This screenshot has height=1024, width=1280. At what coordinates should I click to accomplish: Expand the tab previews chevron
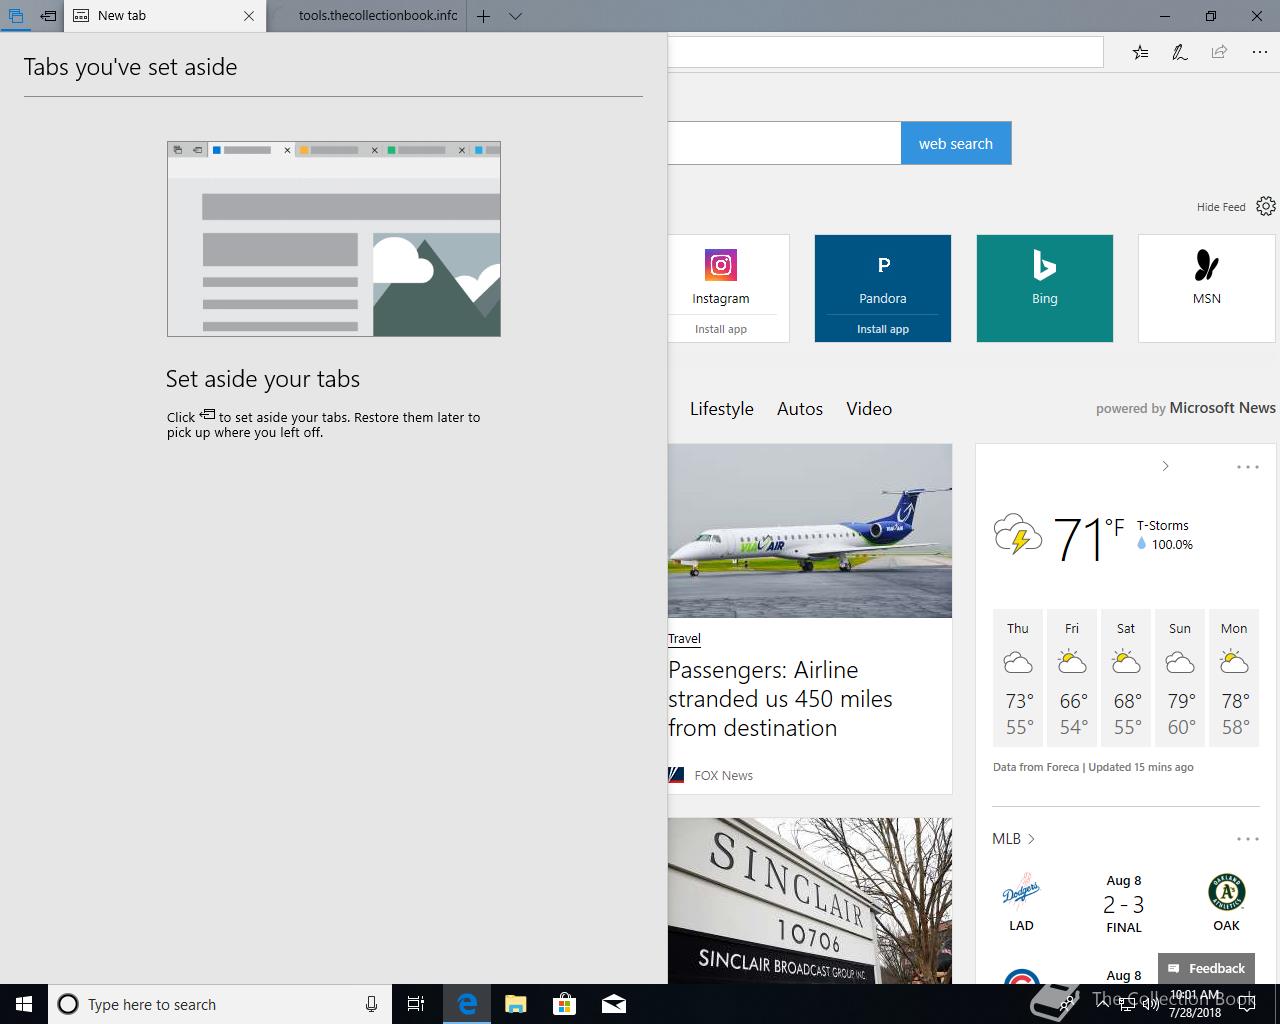515,16
